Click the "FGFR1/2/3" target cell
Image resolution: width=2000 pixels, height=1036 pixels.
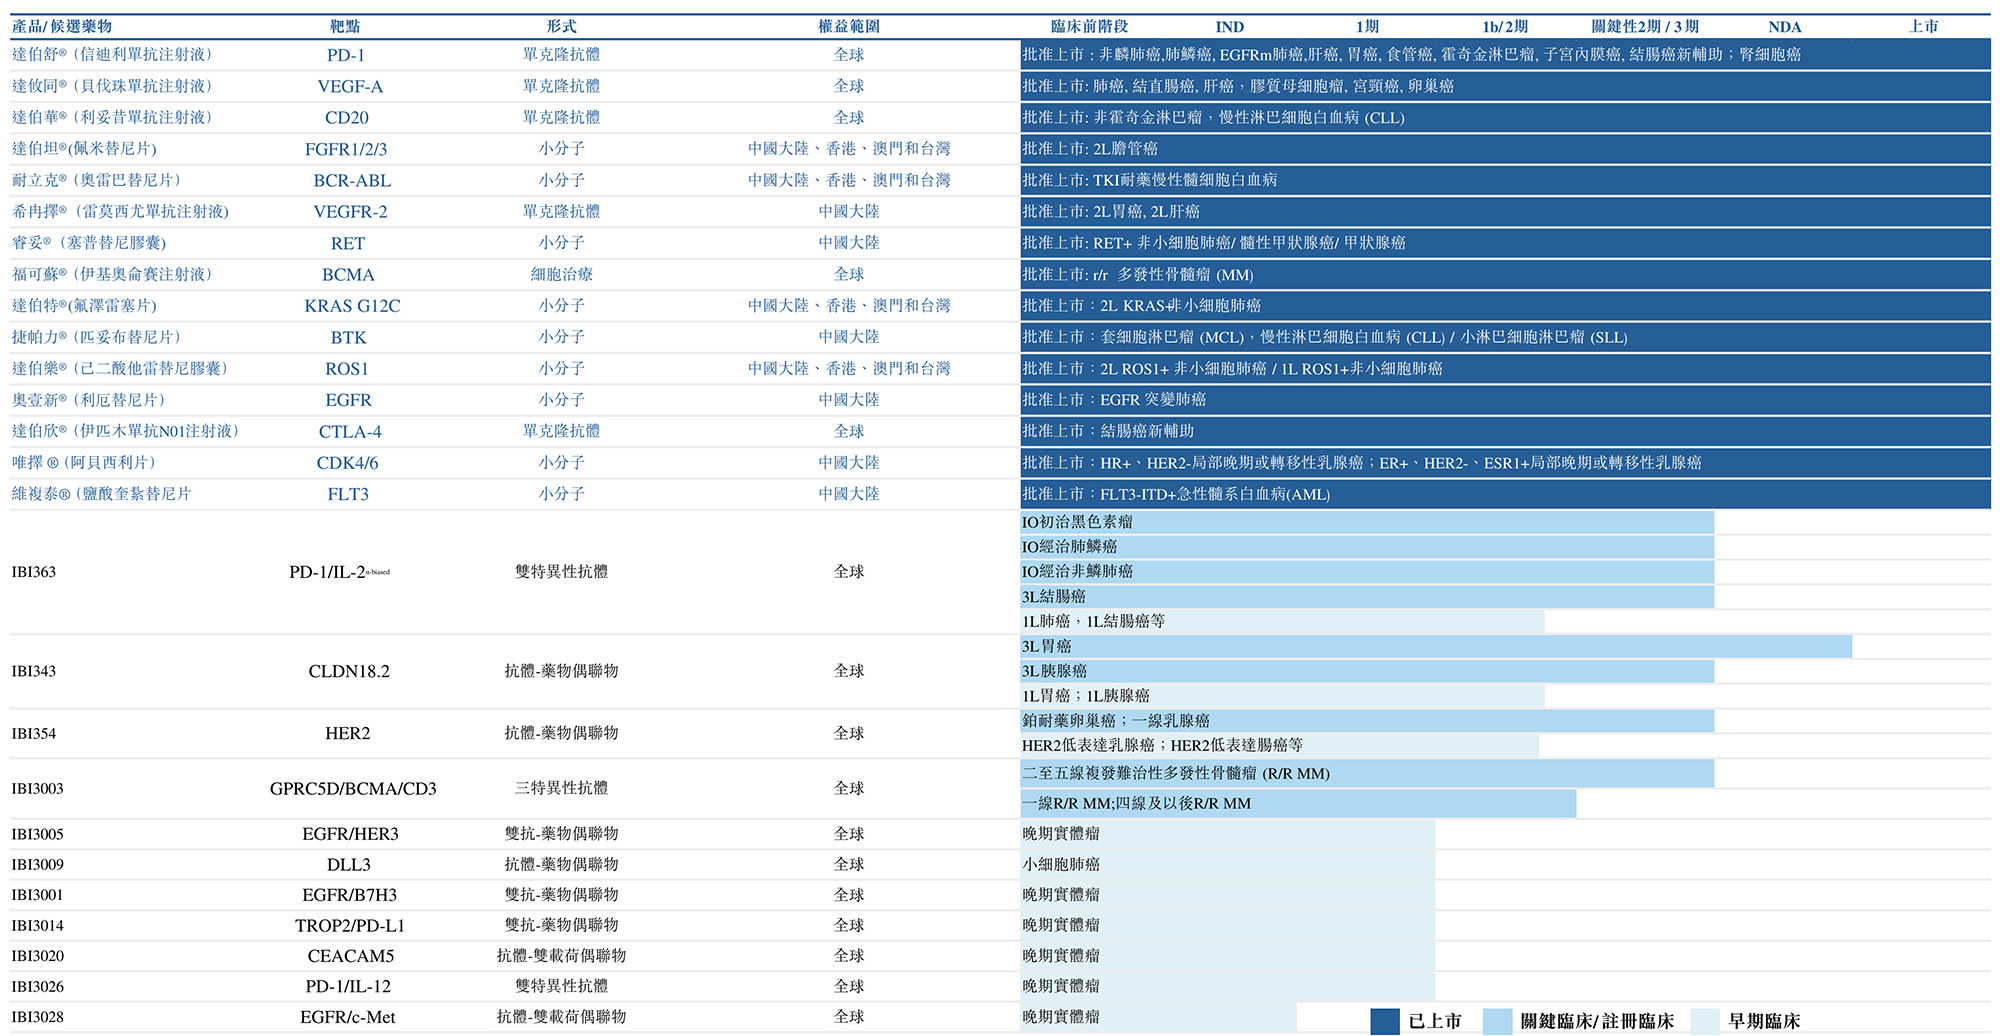pyautogui.click(x=346, y=149)
